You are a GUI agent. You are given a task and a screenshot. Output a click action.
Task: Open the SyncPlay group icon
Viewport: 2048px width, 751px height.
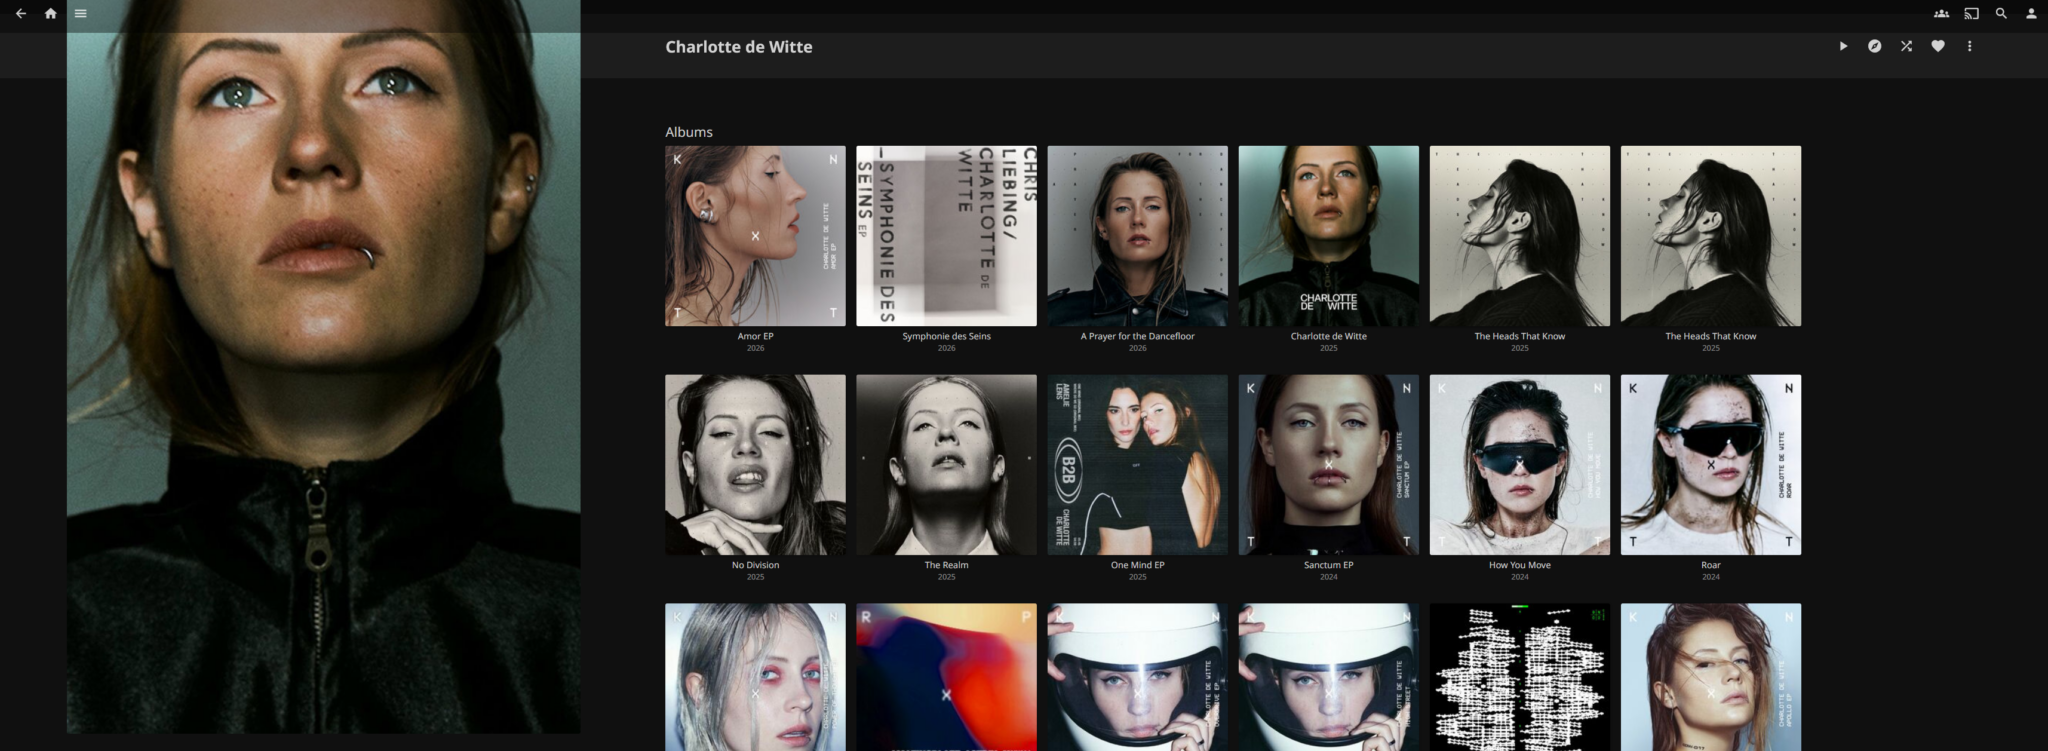click(x=1941, y=14)
